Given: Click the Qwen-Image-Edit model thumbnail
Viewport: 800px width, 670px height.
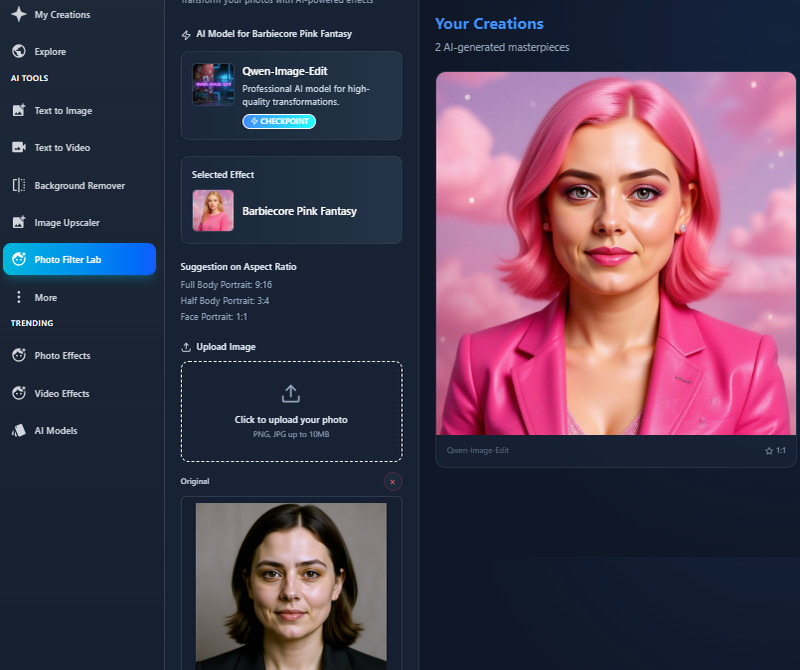Looking at the screenshot, I should 213,84.
